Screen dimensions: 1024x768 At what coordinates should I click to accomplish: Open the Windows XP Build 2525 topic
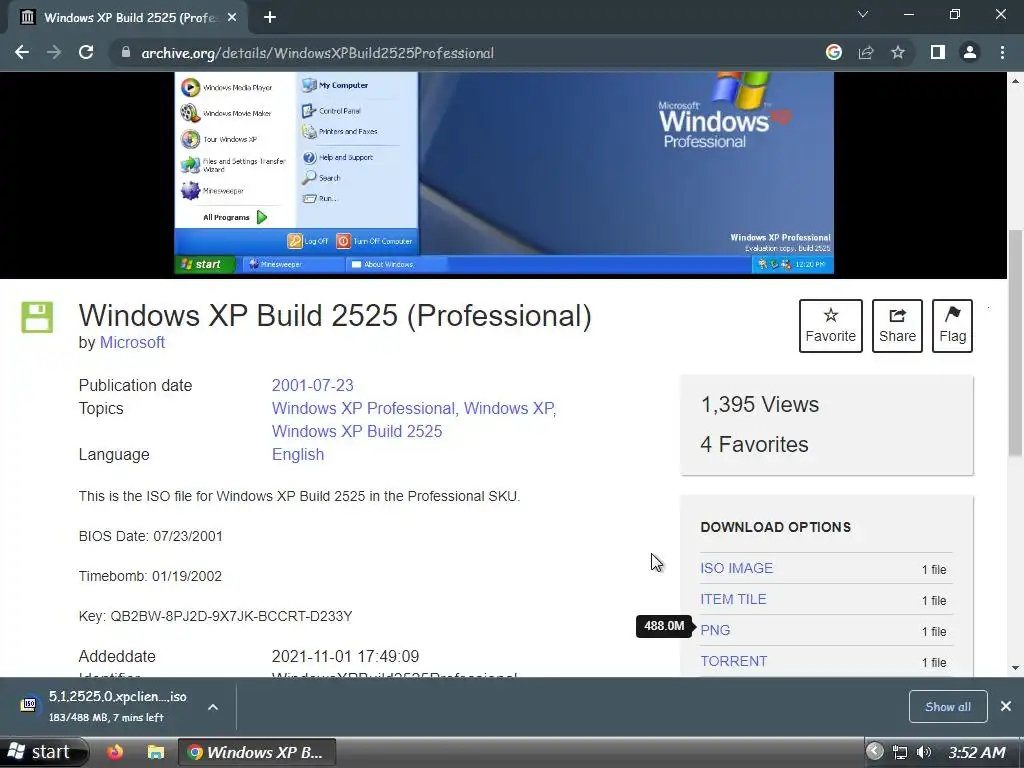click(x=357, y=431)
